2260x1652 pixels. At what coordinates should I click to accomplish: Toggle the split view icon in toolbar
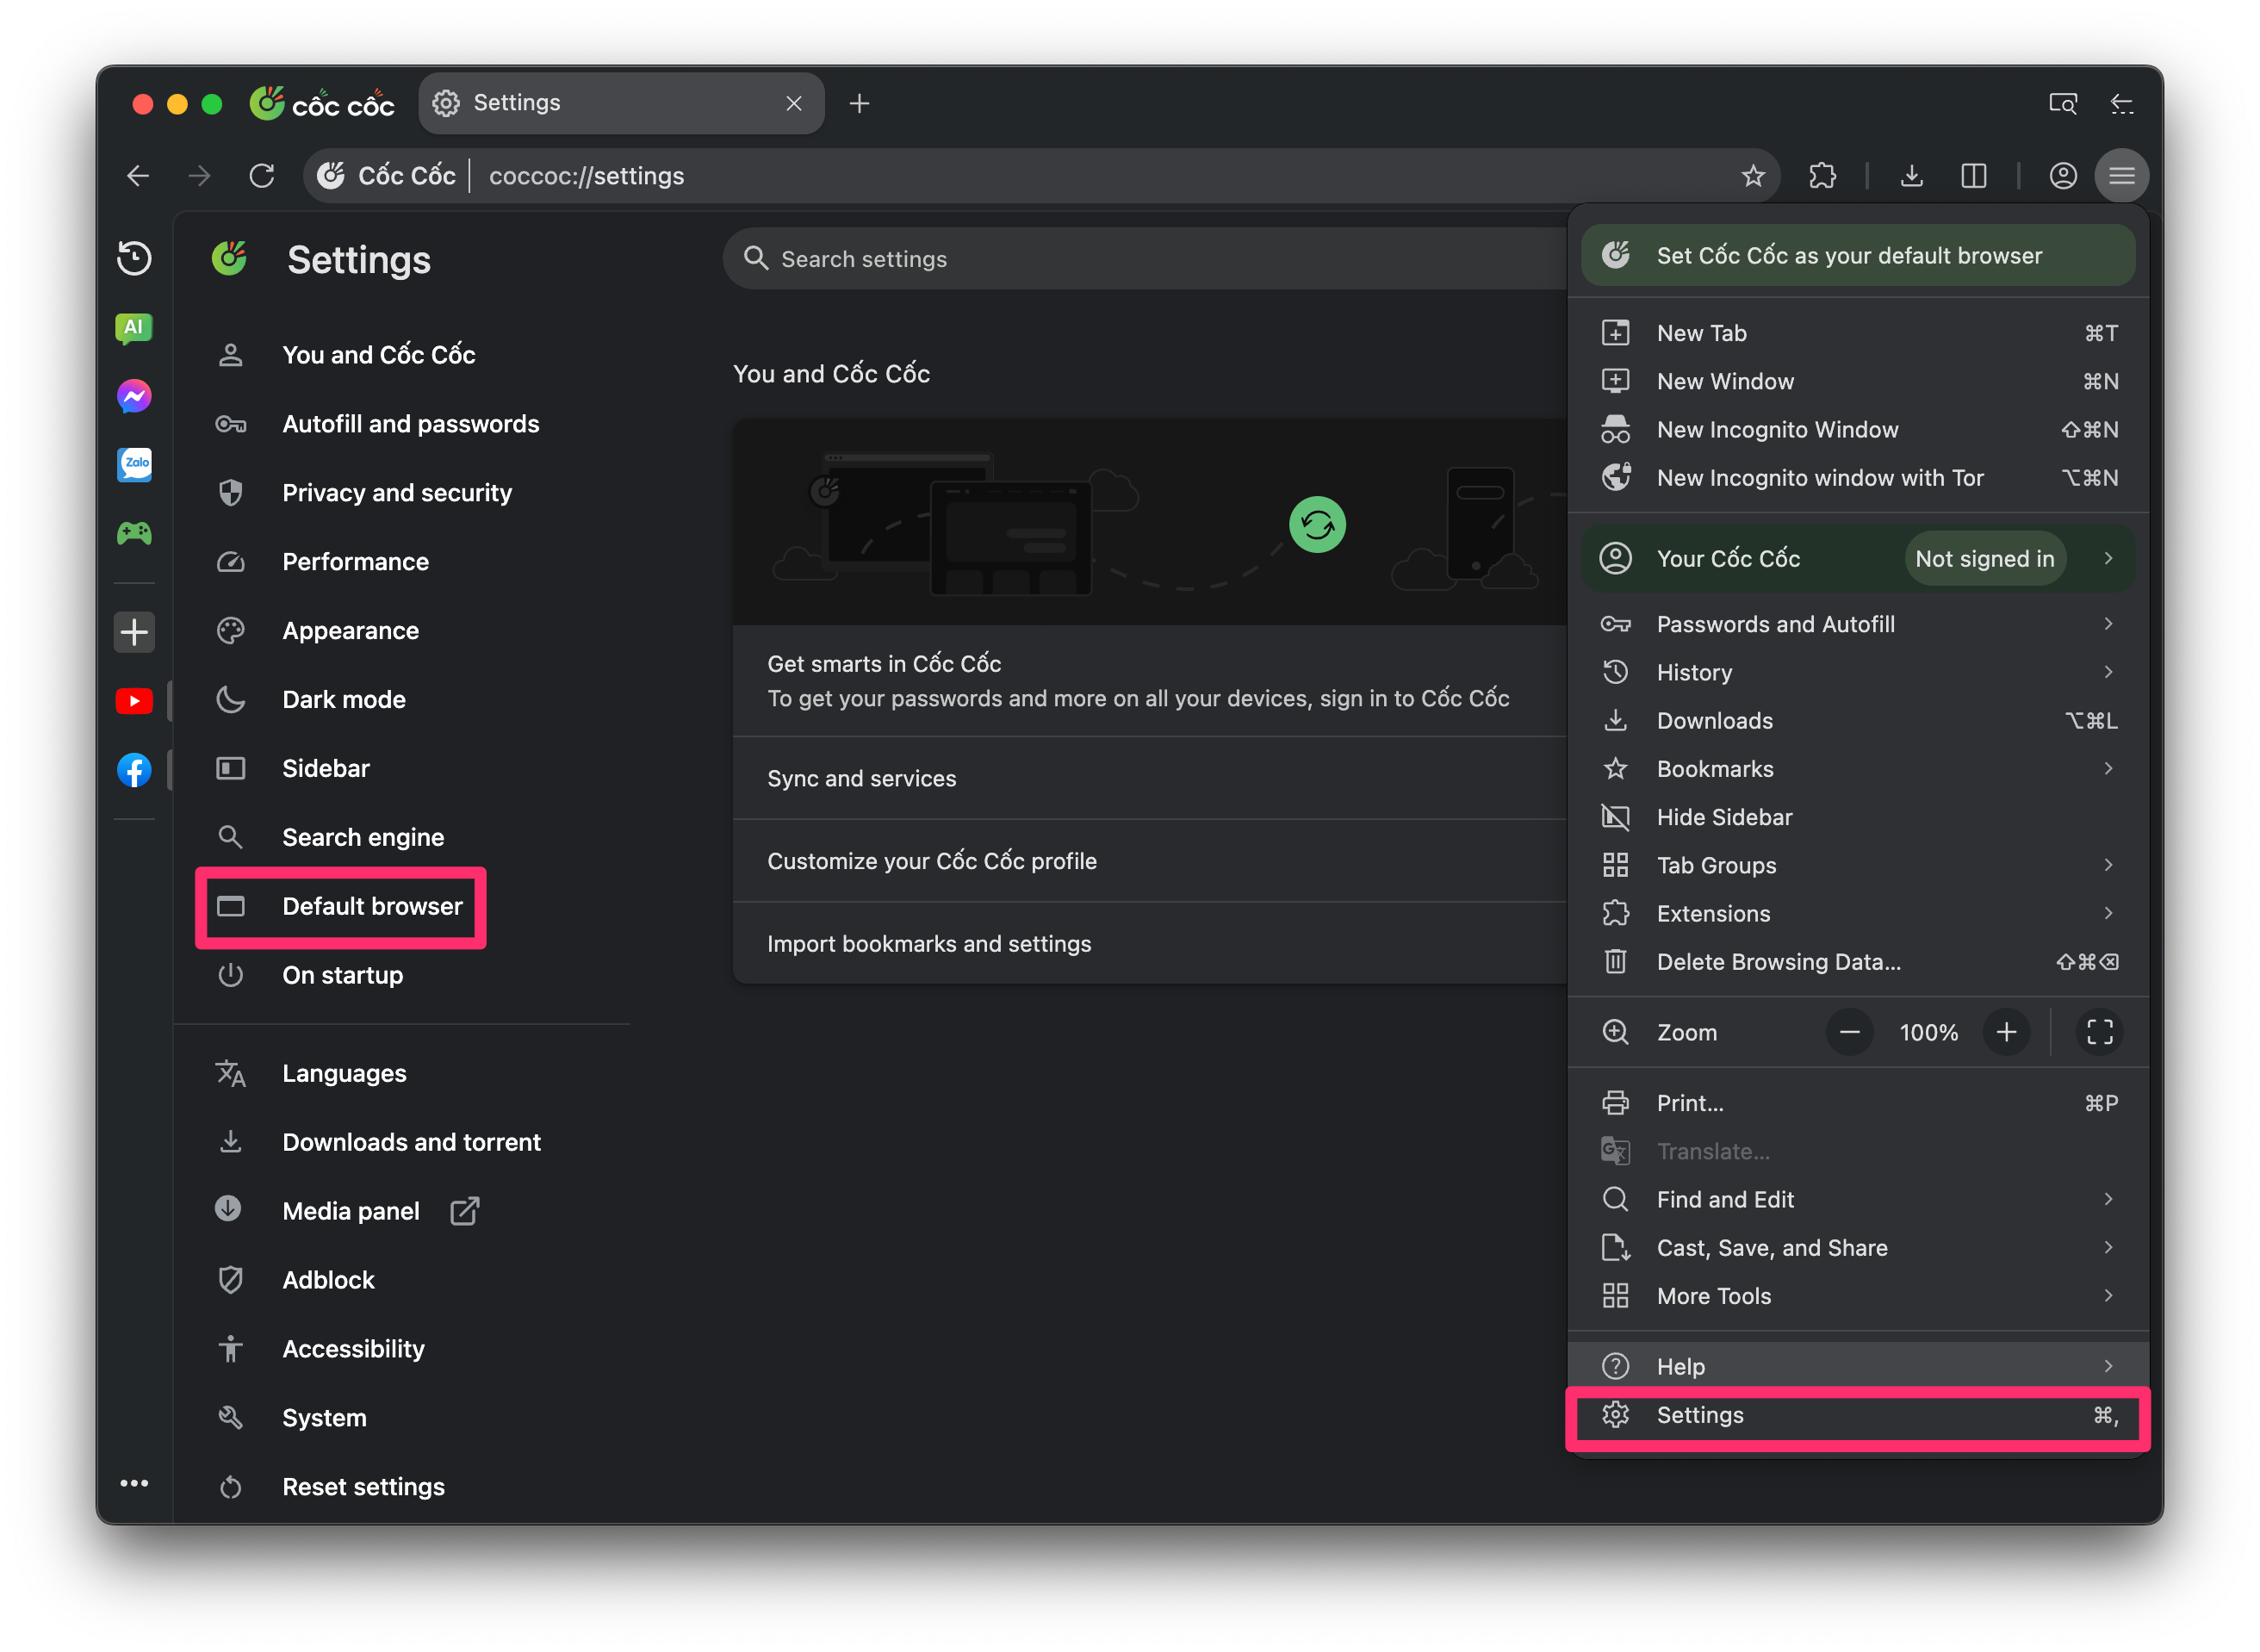coord(1973,176)
